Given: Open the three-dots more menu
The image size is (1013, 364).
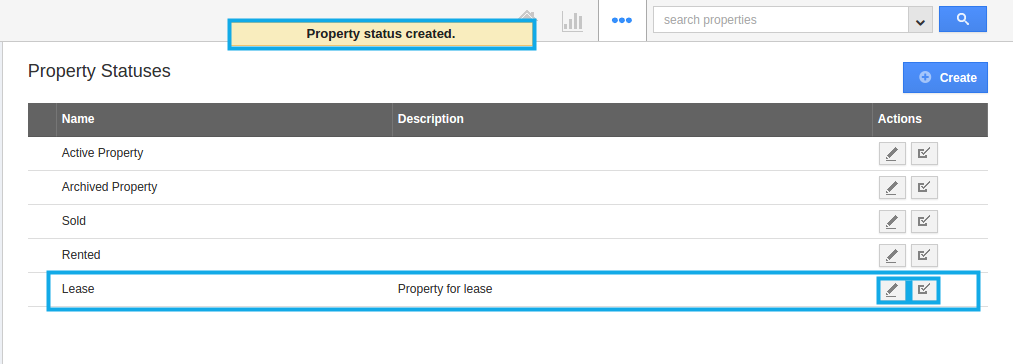Looking at the screenshot, I should click(x=621, y=20).
